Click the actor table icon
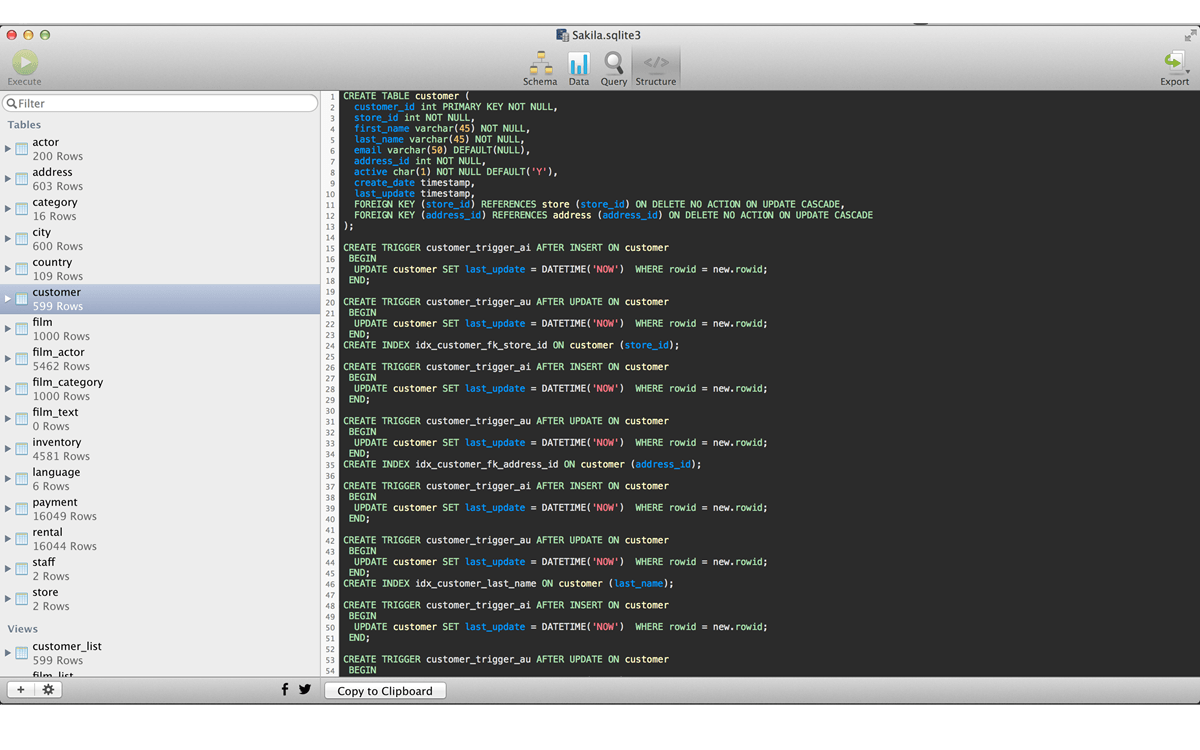This screenshot has height=750, width=1200. 22,149
